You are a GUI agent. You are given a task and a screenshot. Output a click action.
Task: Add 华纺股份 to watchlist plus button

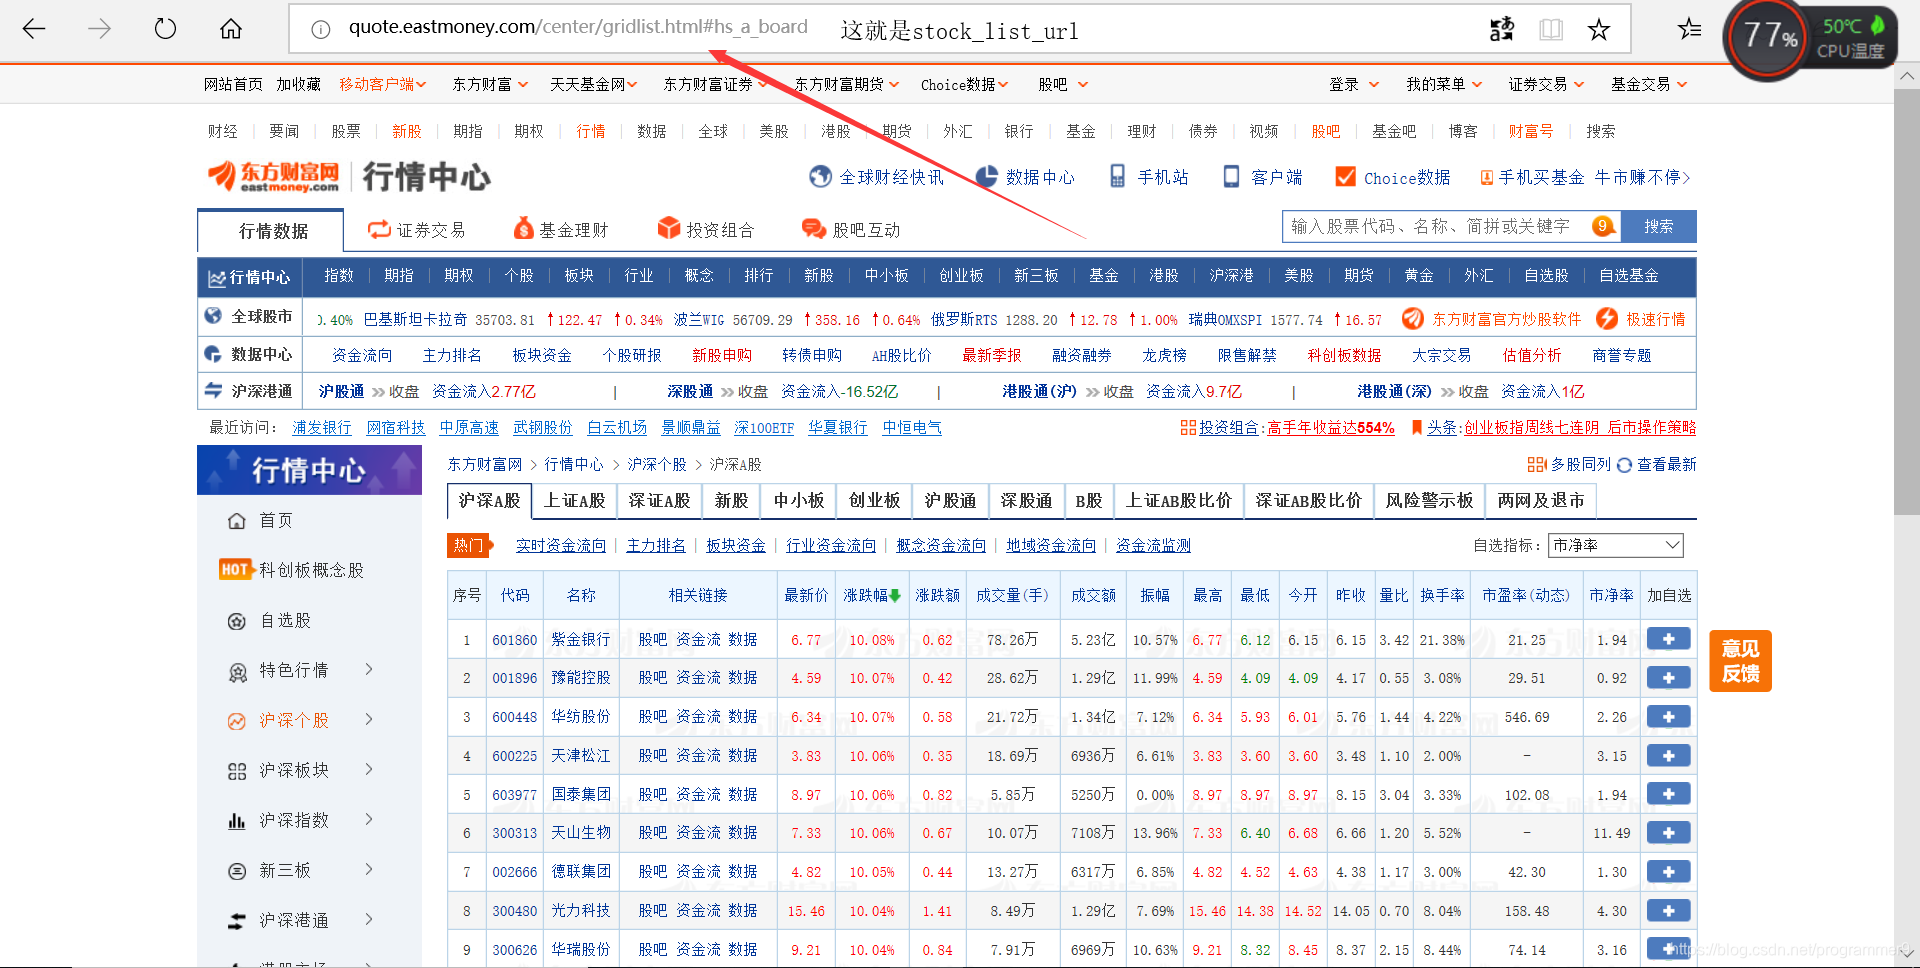tap(1668, 717)
